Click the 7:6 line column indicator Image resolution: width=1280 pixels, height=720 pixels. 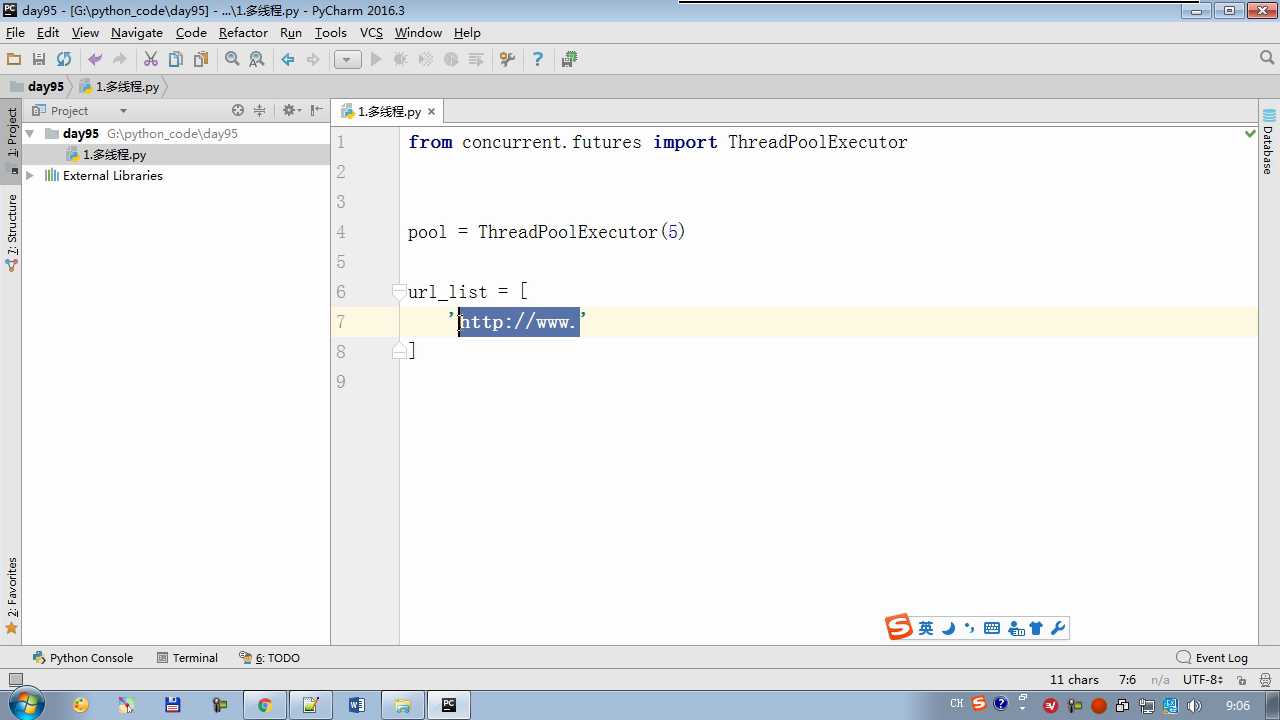pos(1127,680)
